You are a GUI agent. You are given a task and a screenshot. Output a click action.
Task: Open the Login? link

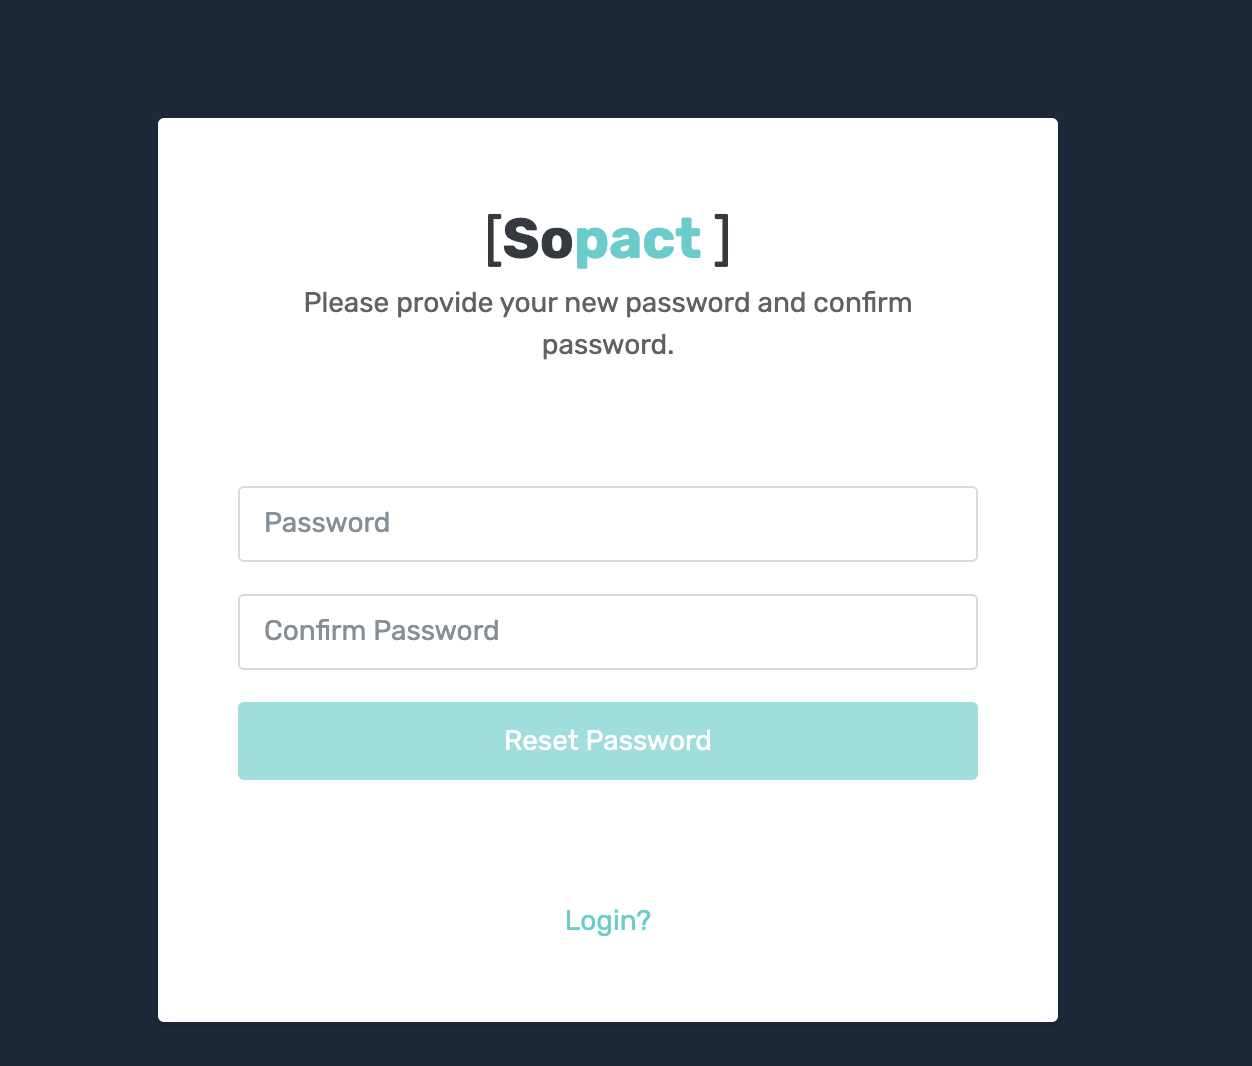pyautogui.click(x=608, y=921)
